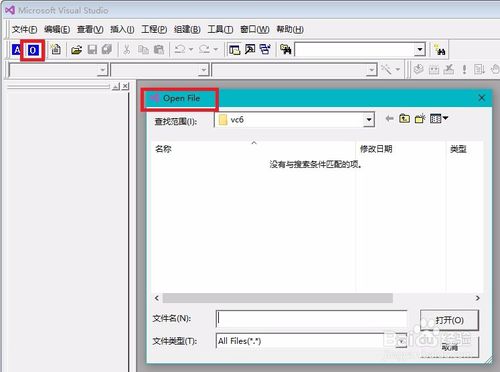Expand the 查找范围 vc6 folder dropdown
The width and height of the screenshot is (500, 372).
pyautogui.click(x=369, y=120)
